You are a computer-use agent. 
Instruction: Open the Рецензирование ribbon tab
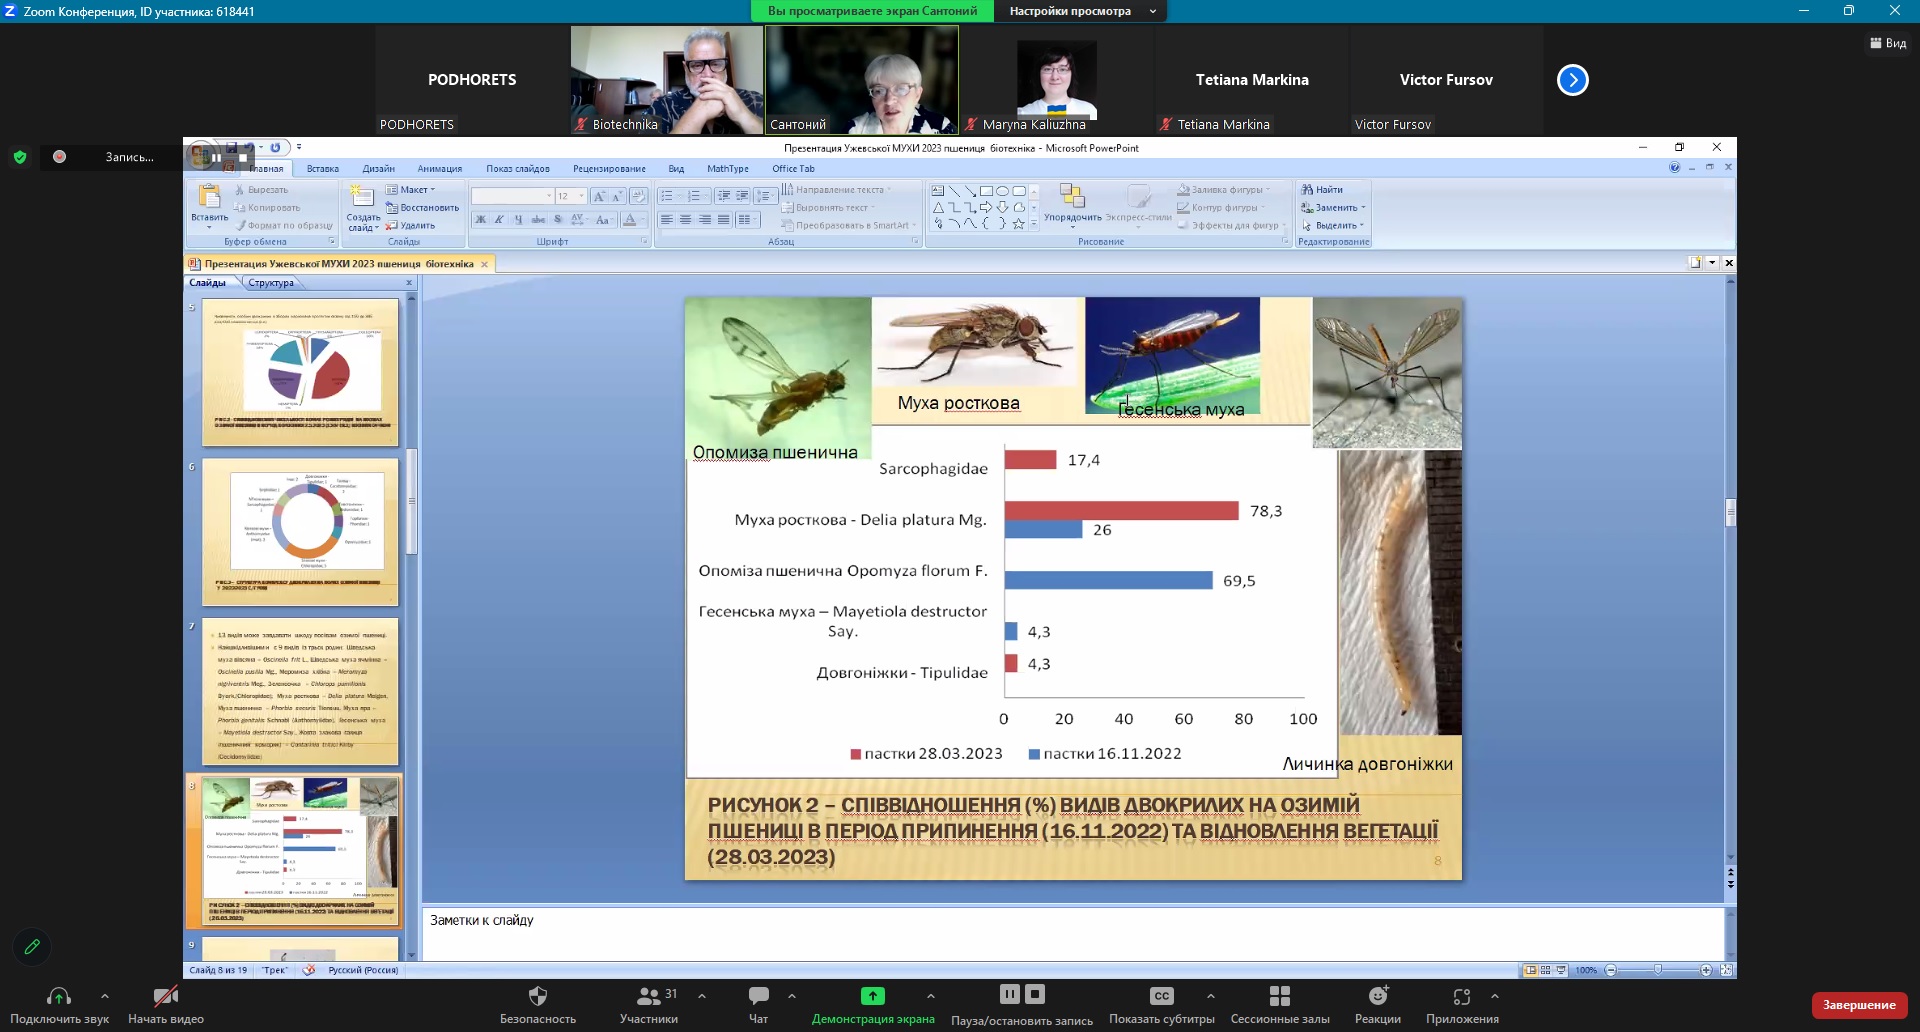click(609, 169)
